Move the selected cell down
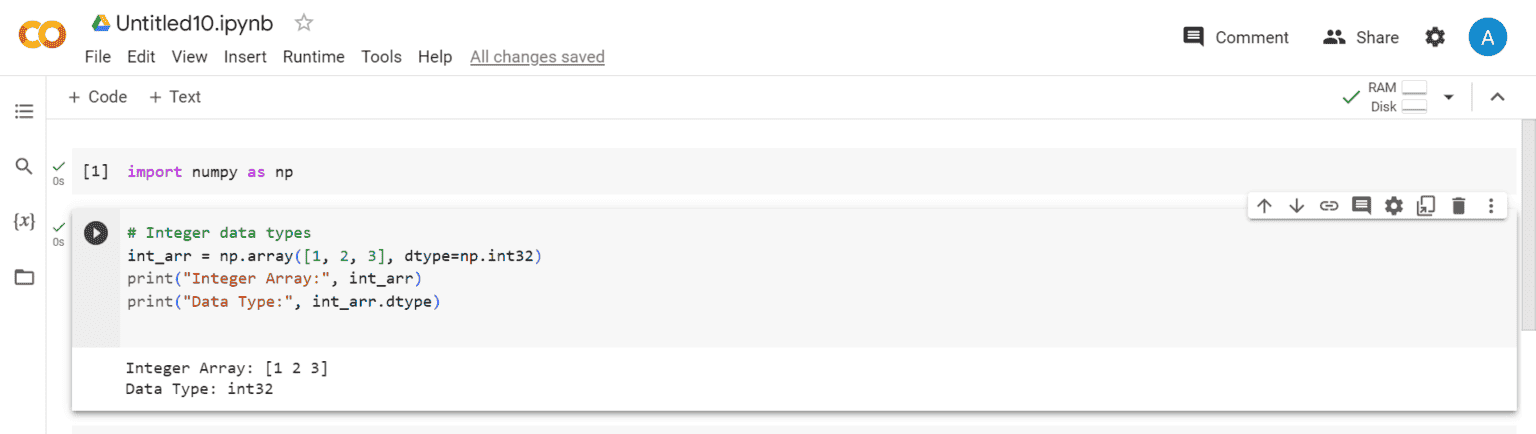 pos(1297,206)
